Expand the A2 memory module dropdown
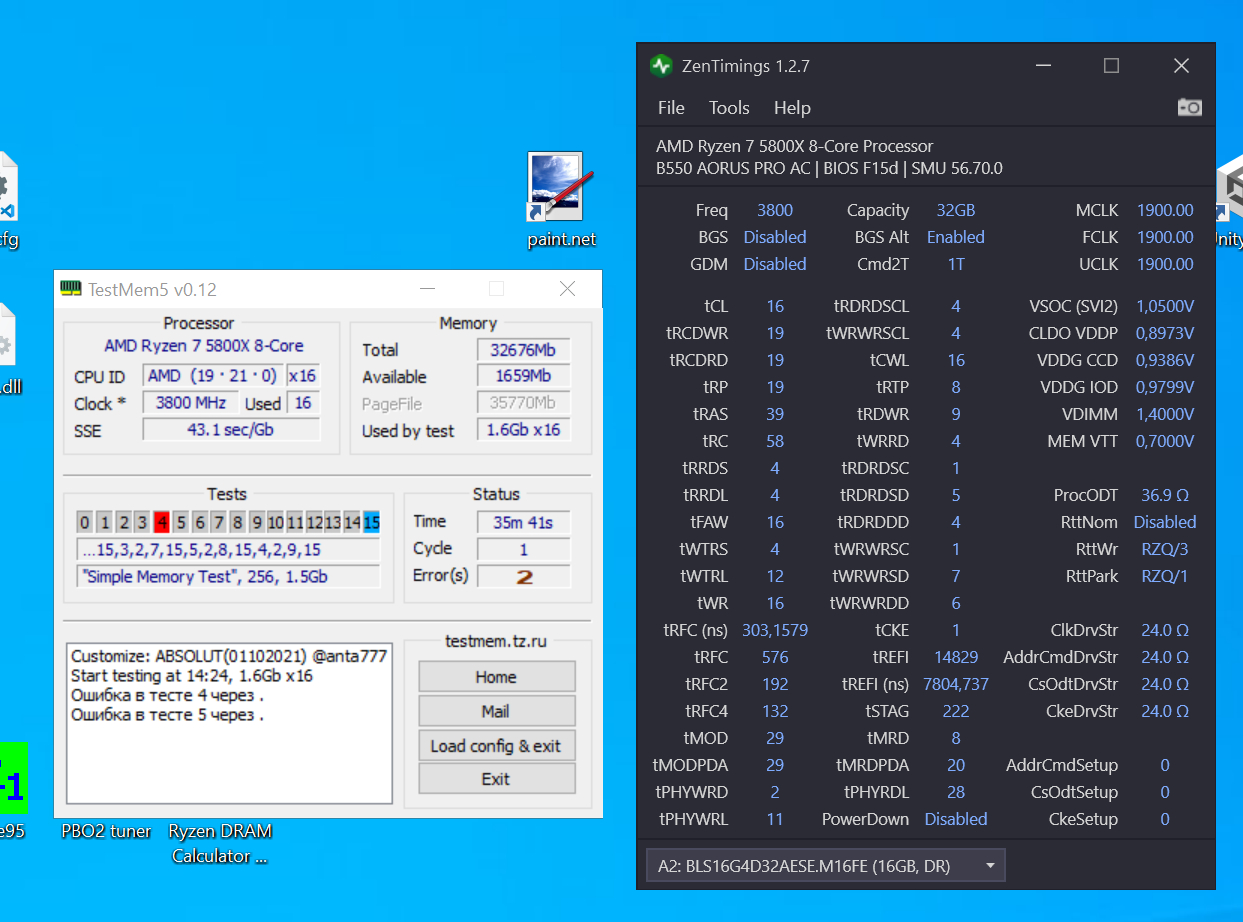The width and height of the screenshot is (1243, 922). pos(825,865)
